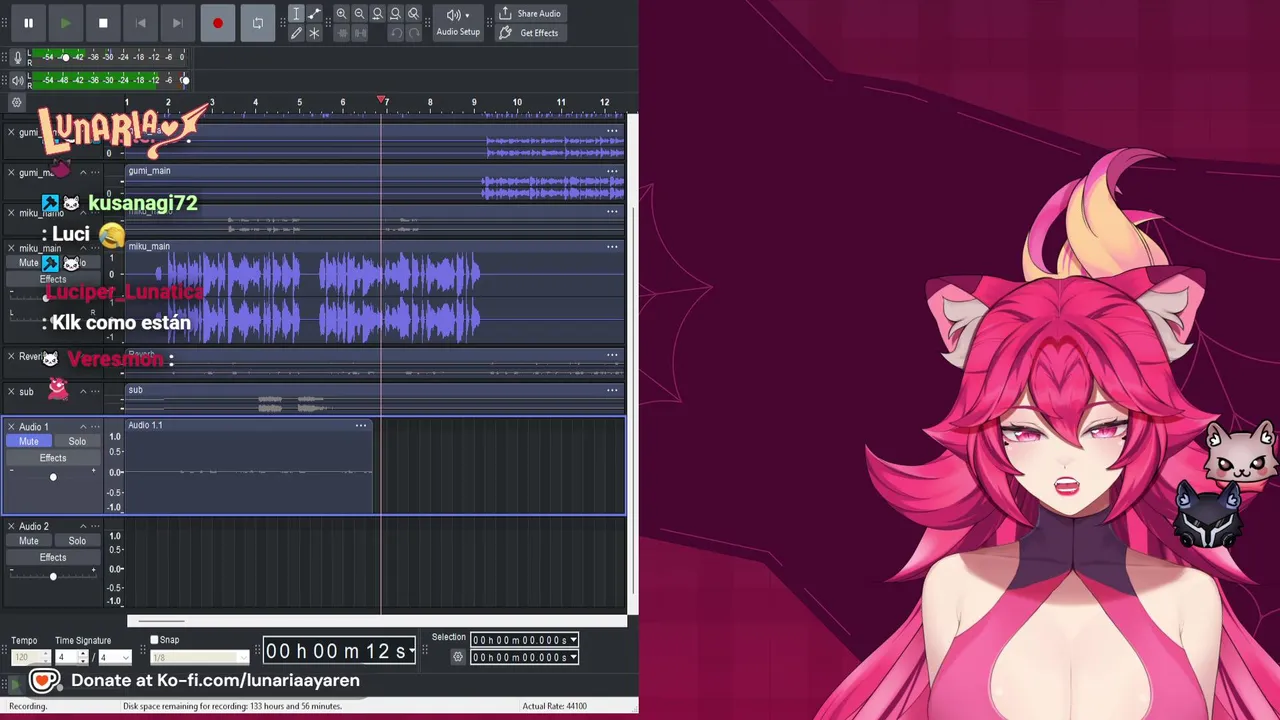1280x720 pixels.
Task: Open Selection toolbar settings gear
Action: [x=458, y=657]
